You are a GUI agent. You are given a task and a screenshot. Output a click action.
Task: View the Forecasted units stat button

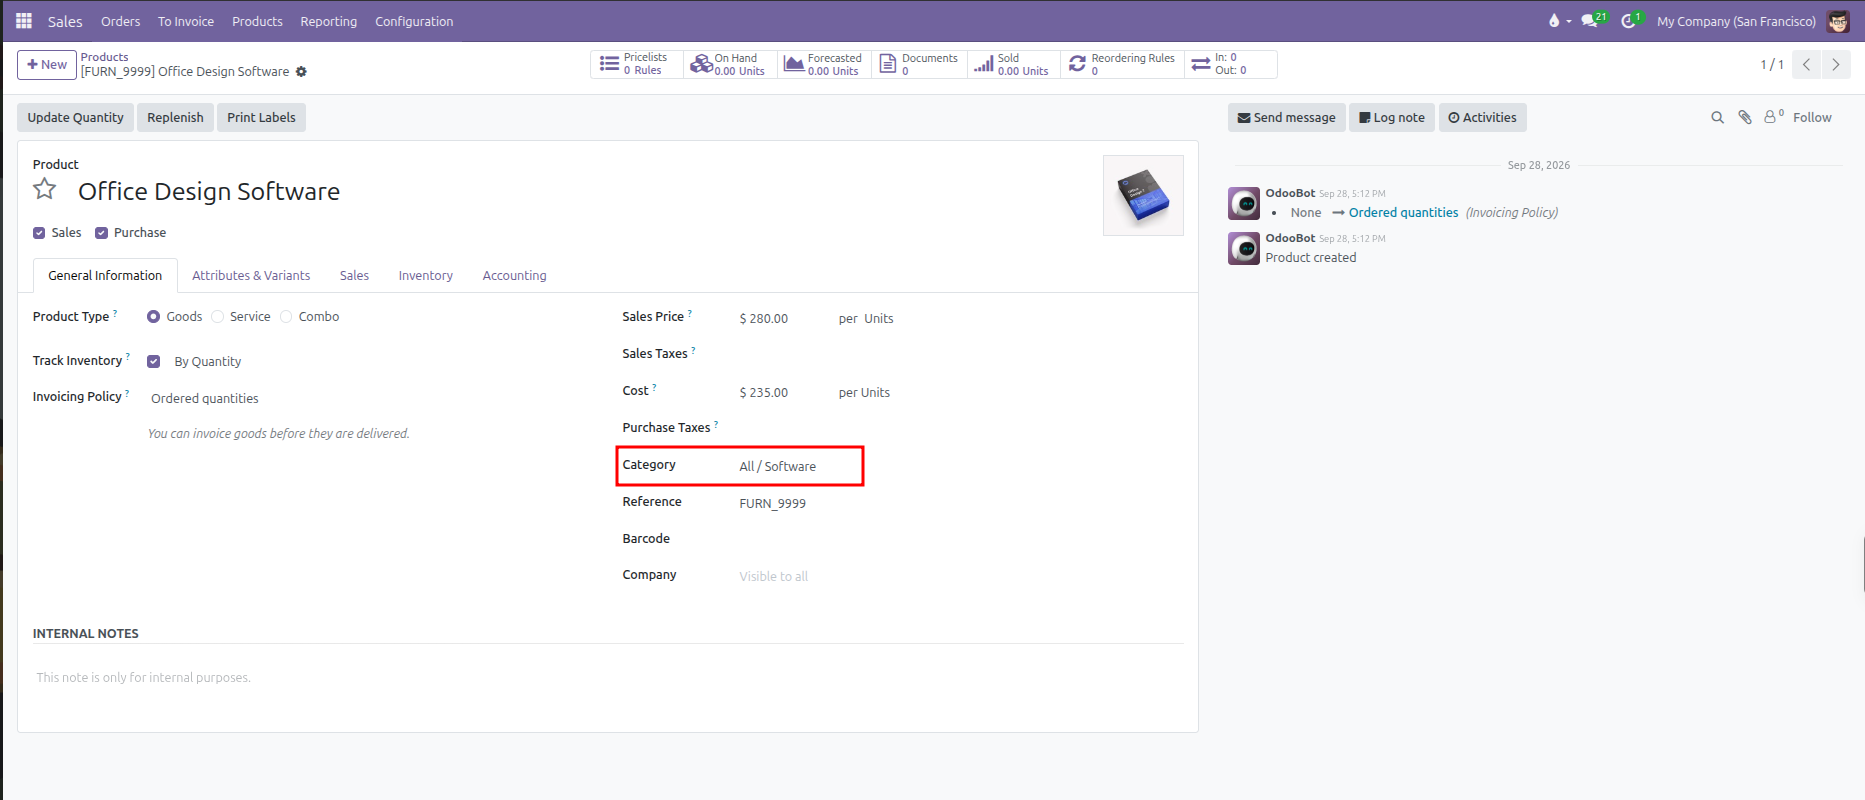[823, 64]
